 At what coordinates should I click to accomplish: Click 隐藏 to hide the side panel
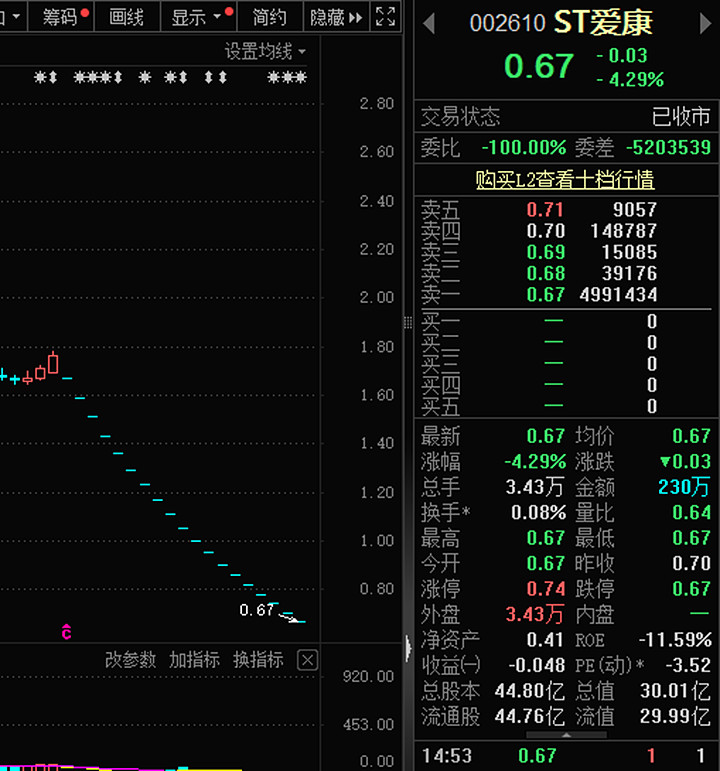336,17
